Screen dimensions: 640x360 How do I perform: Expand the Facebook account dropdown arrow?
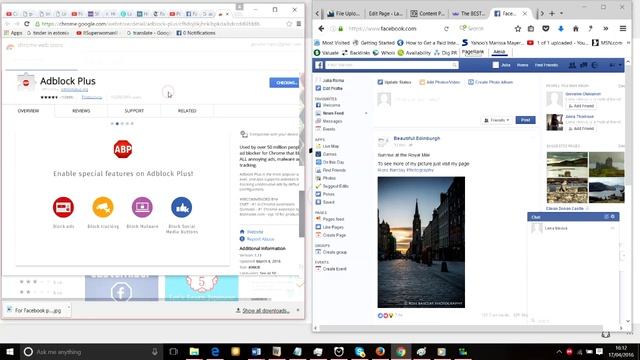tap(620, 65)
